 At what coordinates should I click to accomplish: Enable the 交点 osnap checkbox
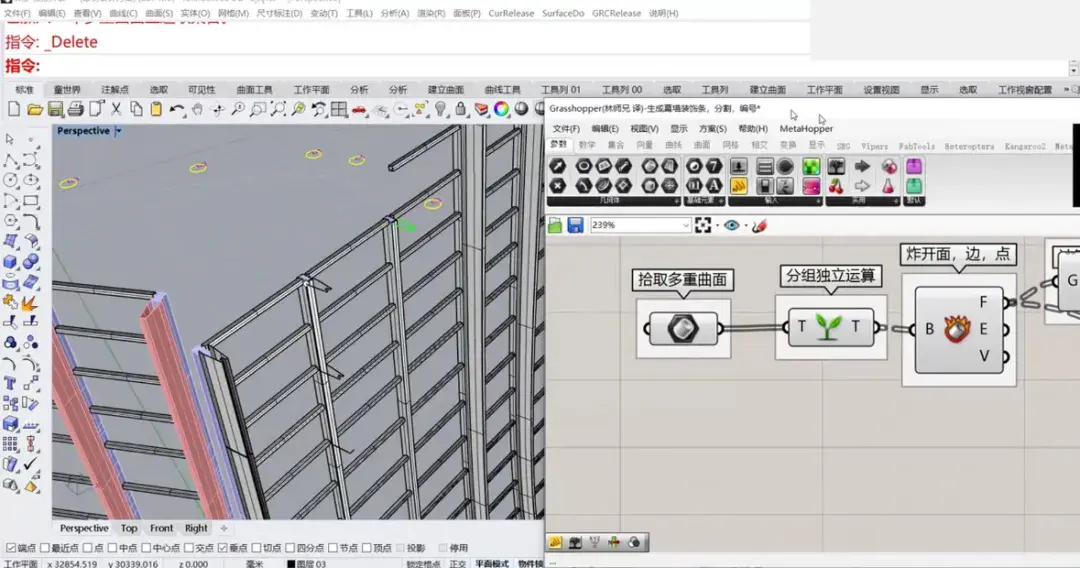pos(189,548)
